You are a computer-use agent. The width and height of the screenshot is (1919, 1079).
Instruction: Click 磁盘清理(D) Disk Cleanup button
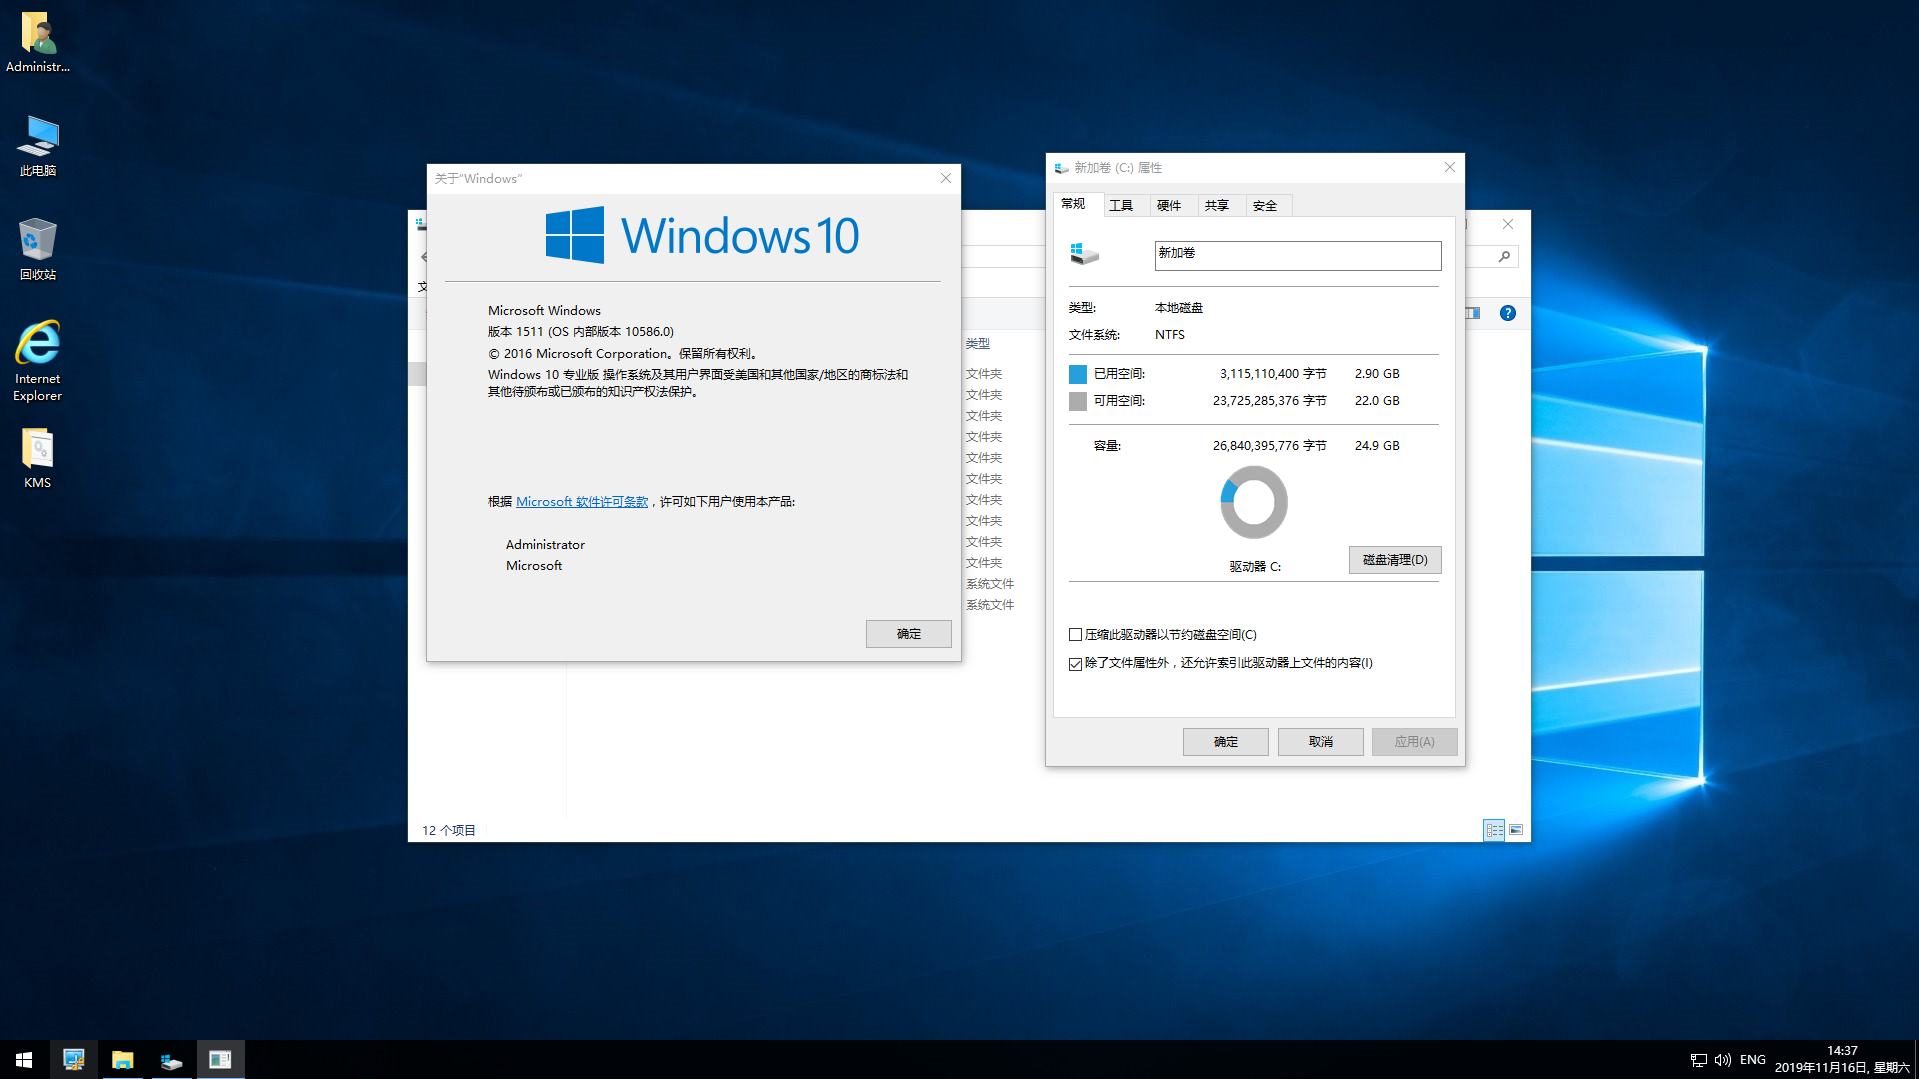(1395, 560)
